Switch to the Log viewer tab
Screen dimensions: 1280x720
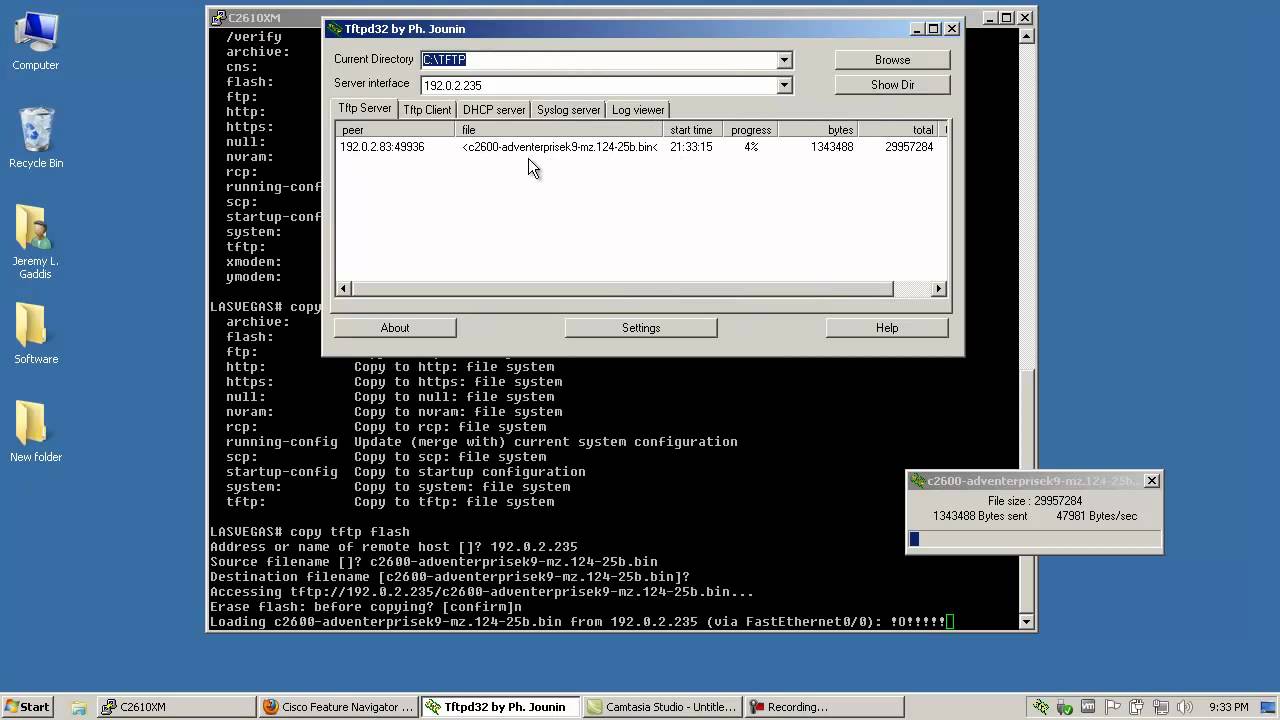[638, 110]
